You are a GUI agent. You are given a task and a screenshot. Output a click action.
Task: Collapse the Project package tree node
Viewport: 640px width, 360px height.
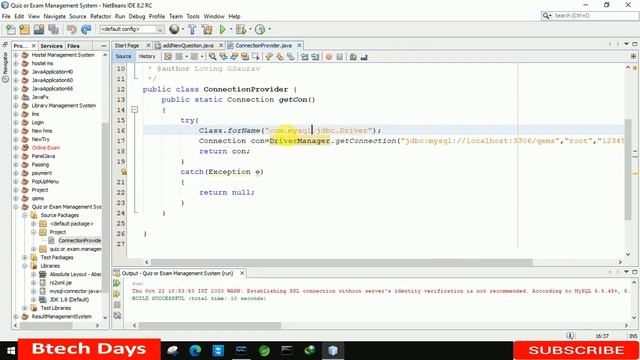pyautogui.click(x=34, y=232)
